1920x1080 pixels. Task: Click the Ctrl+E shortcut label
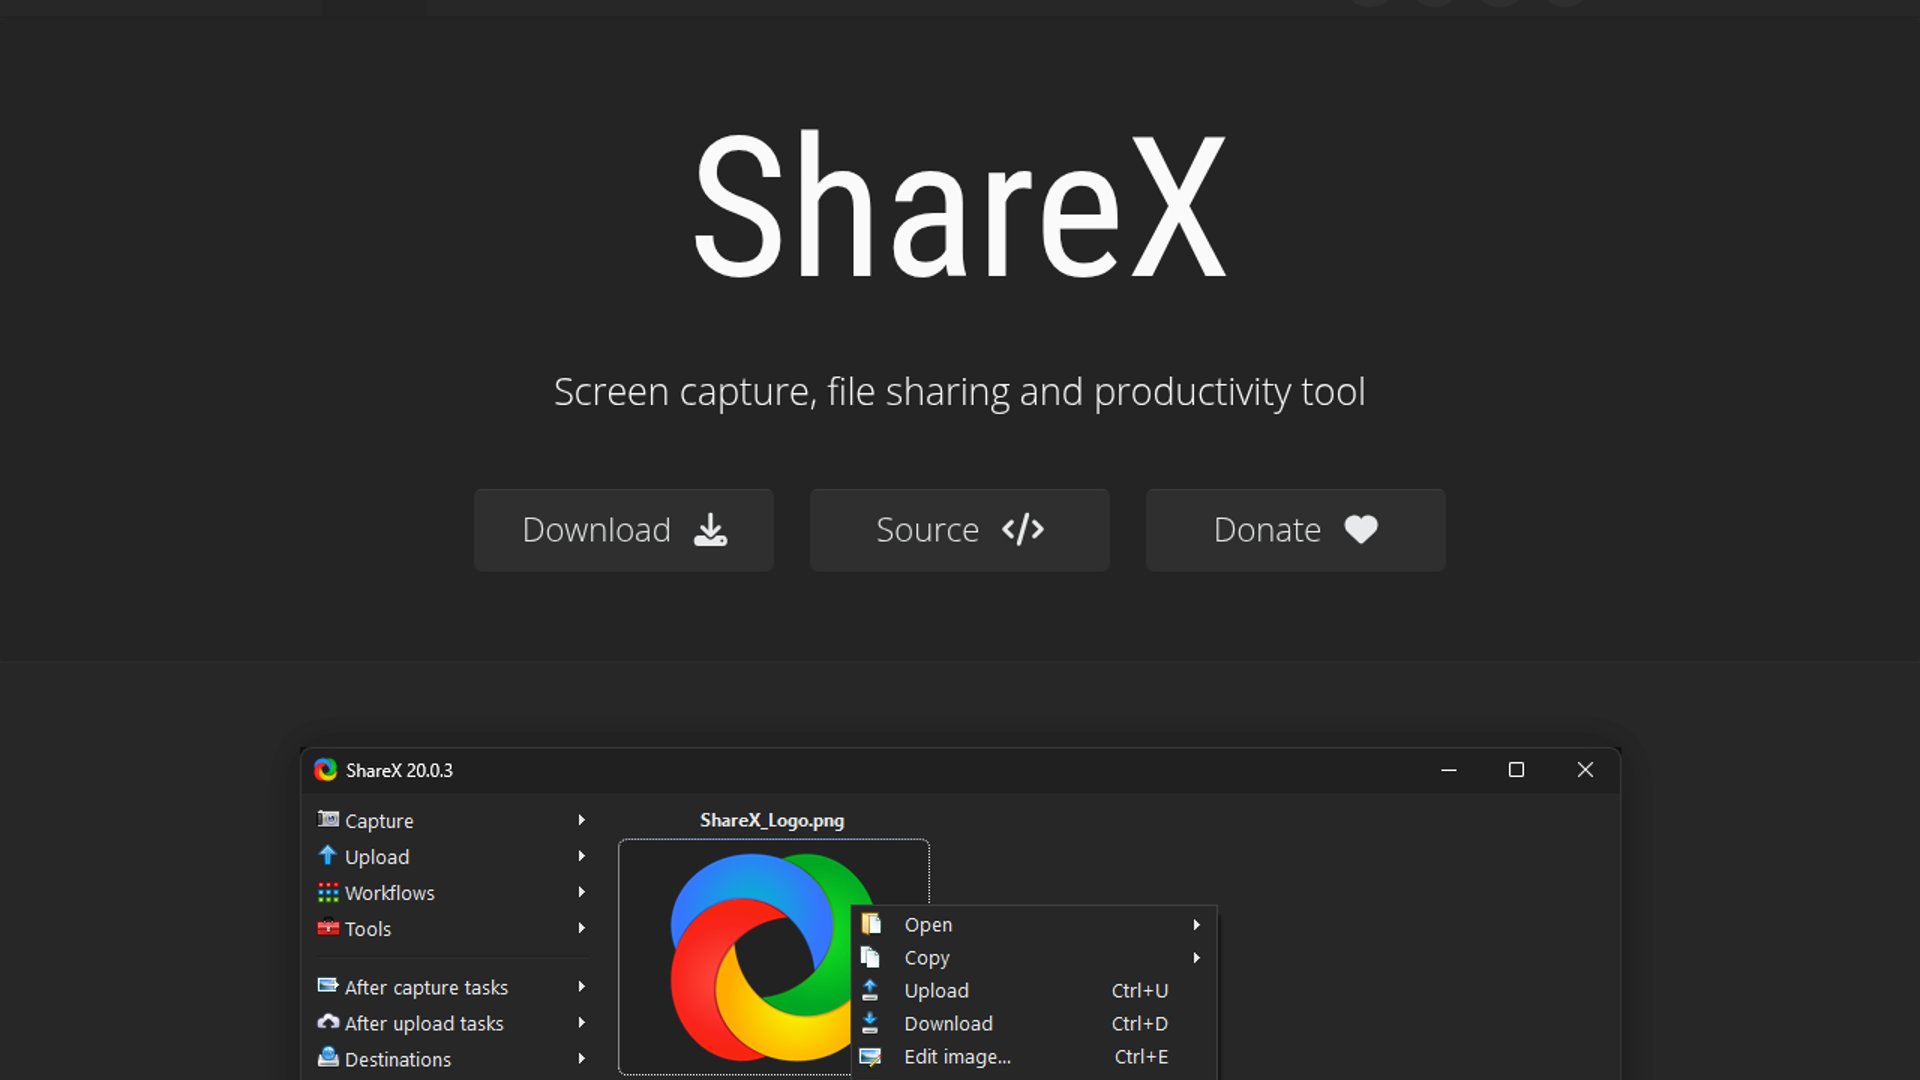click(x=1141, y=1057)
